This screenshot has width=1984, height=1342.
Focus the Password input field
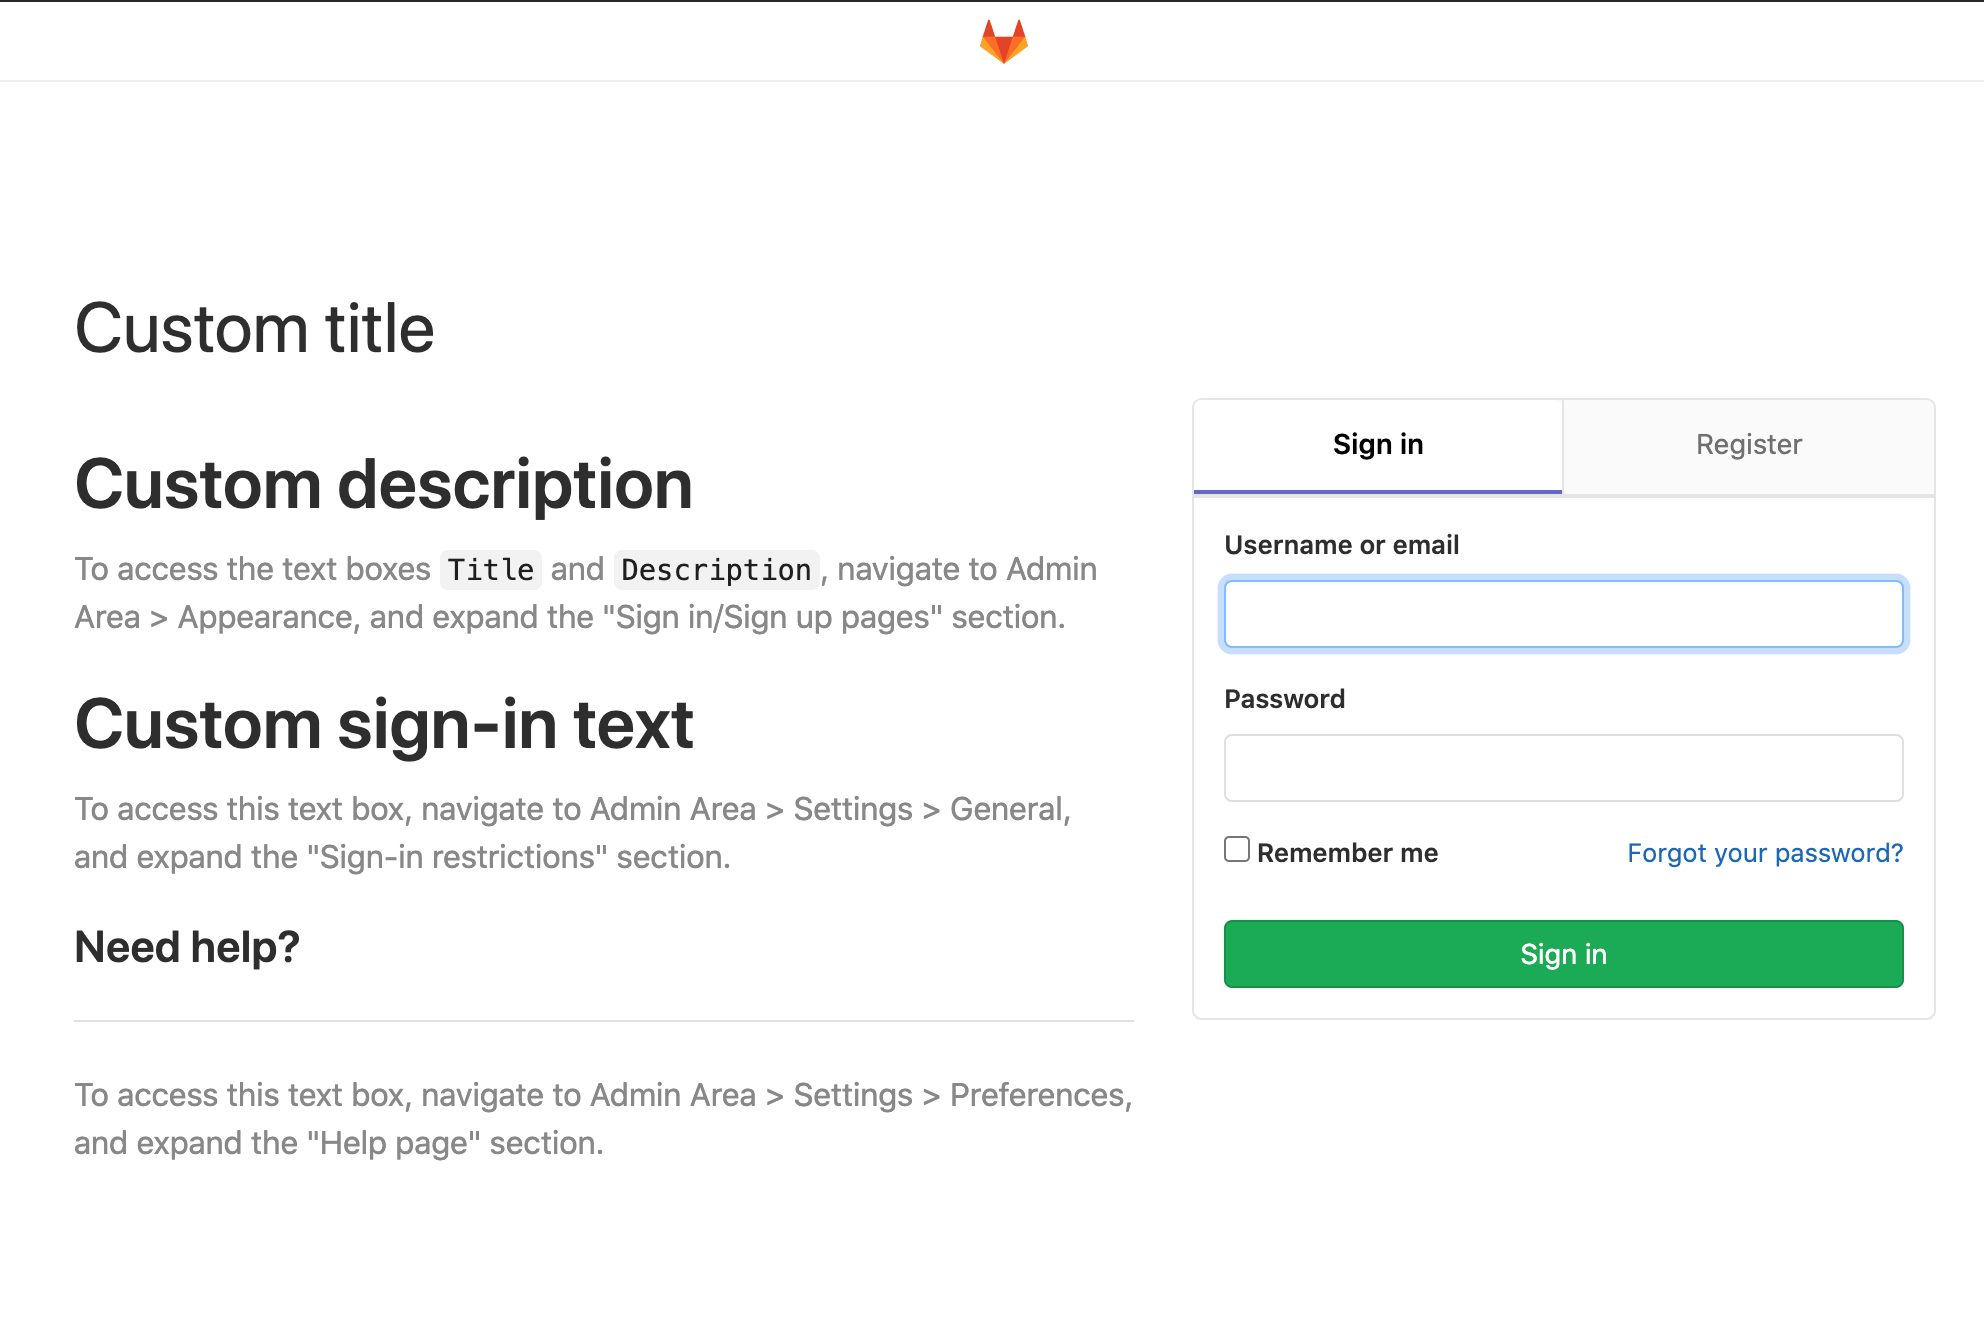coord(1562,767)
